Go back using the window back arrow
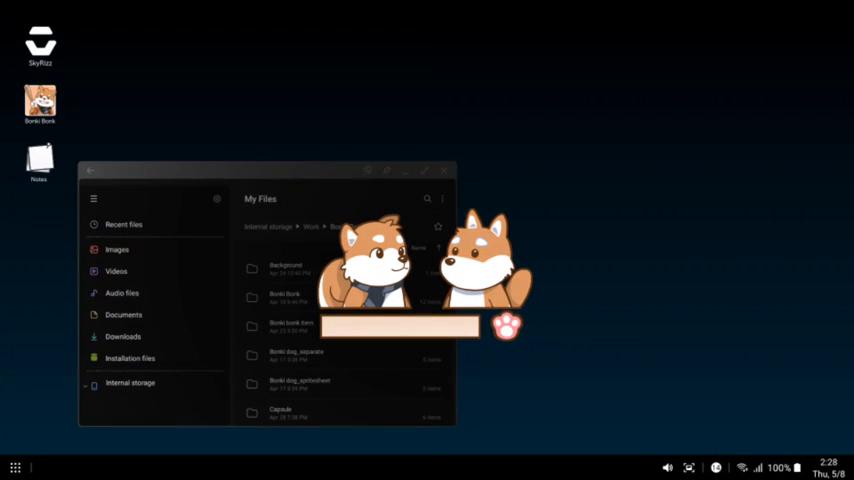The height and width of the screenshot is (480, 854). 90,171
